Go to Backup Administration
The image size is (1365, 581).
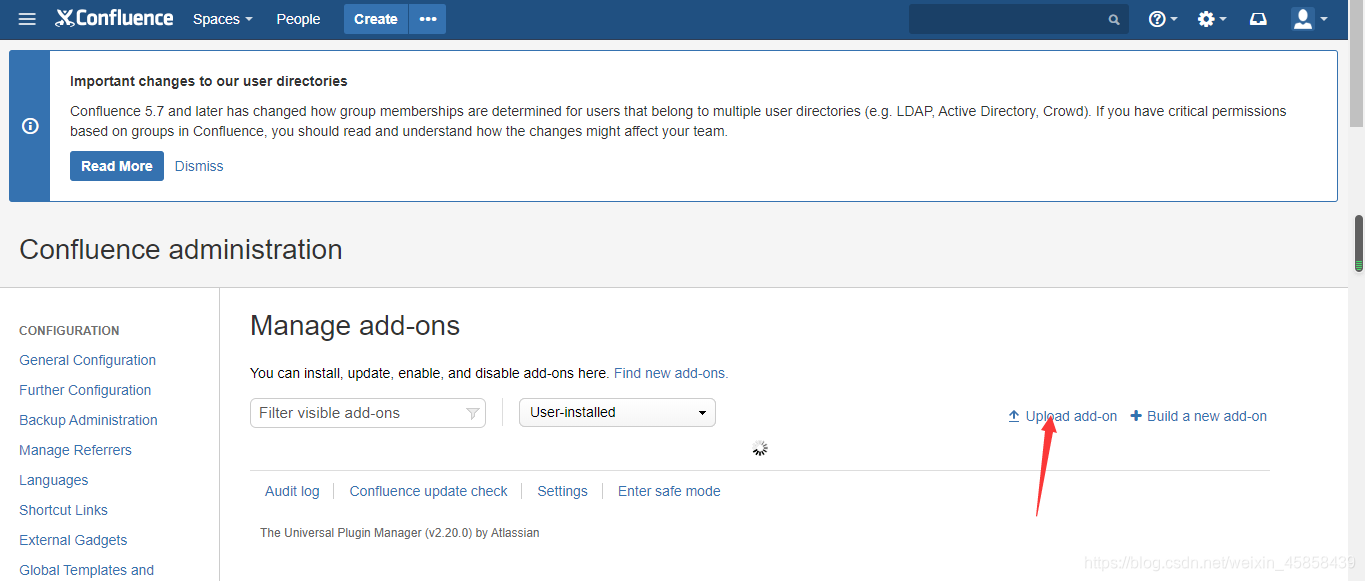point(88,420)
